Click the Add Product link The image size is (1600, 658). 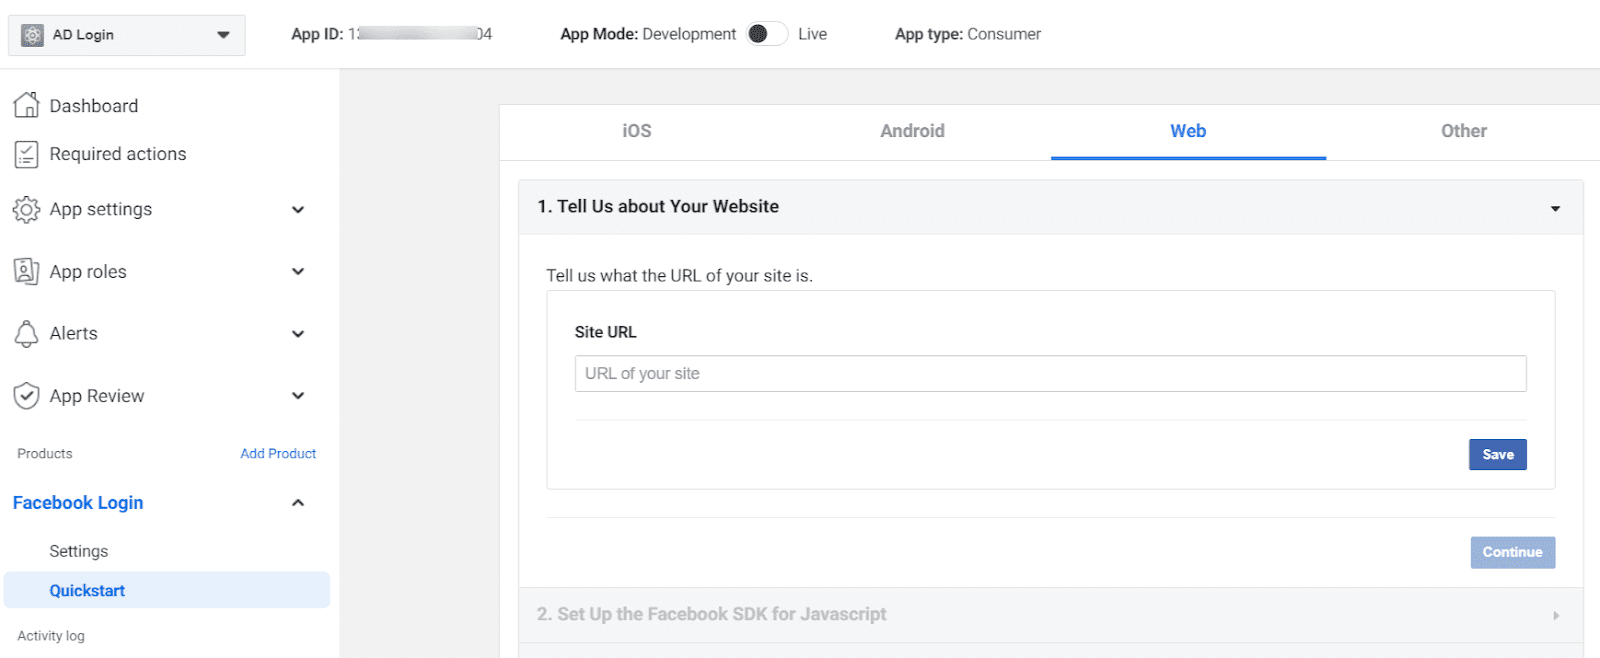(278, 454)
